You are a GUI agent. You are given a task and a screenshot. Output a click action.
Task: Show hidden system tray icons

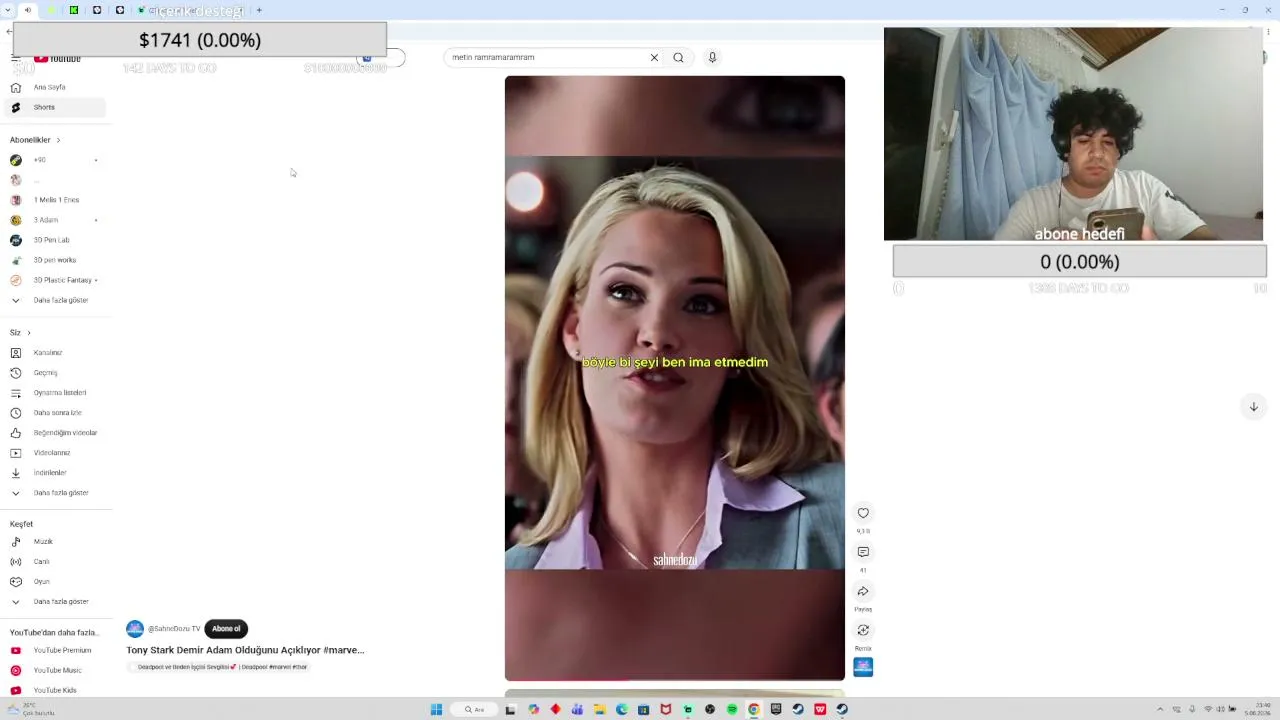coord(1161,710)
